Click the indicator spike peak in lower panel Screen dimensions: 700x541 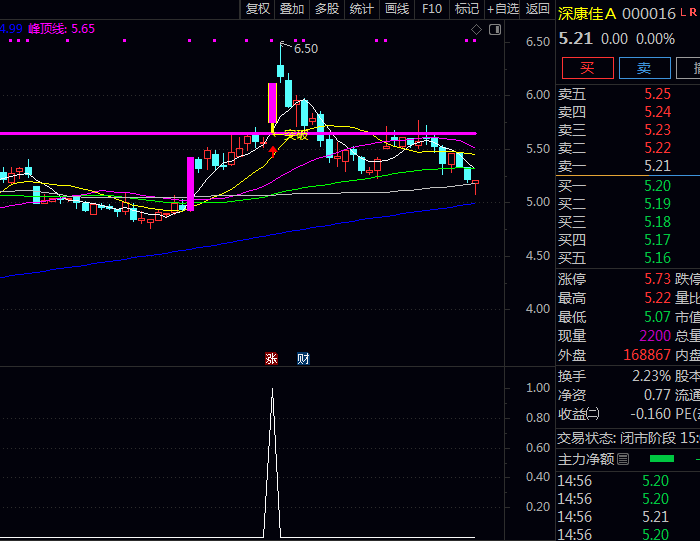tap(272, 390)
